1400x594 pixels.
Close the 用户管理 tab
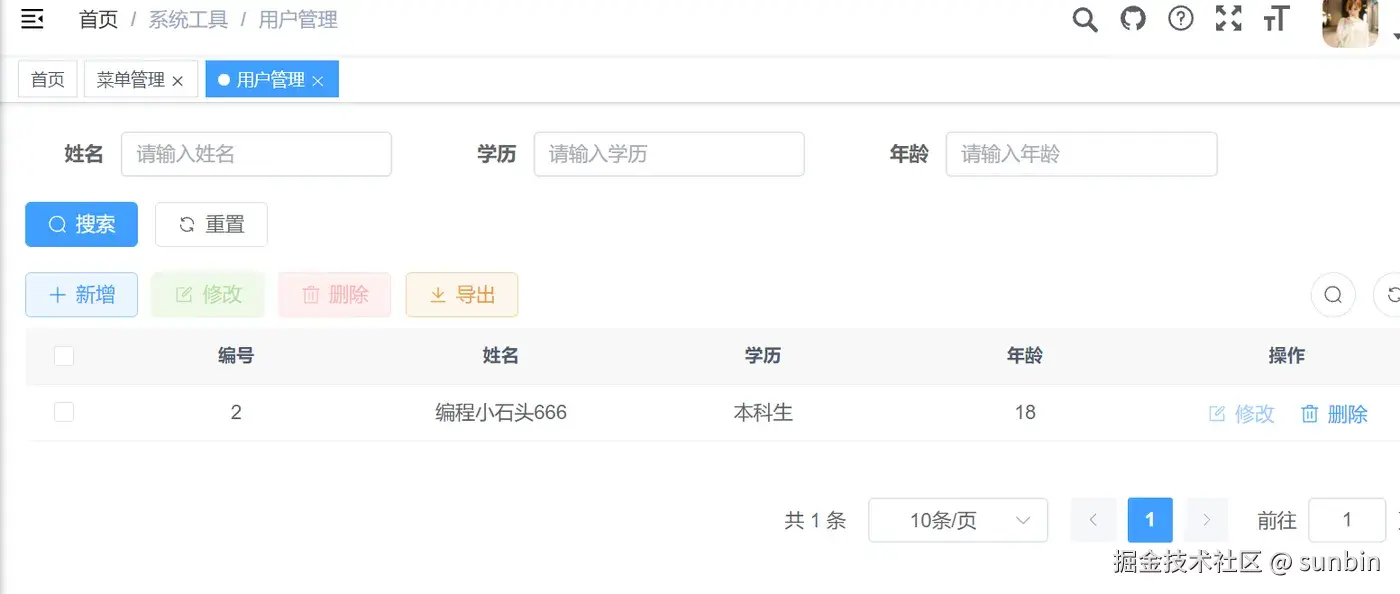(x=318, y=81)
